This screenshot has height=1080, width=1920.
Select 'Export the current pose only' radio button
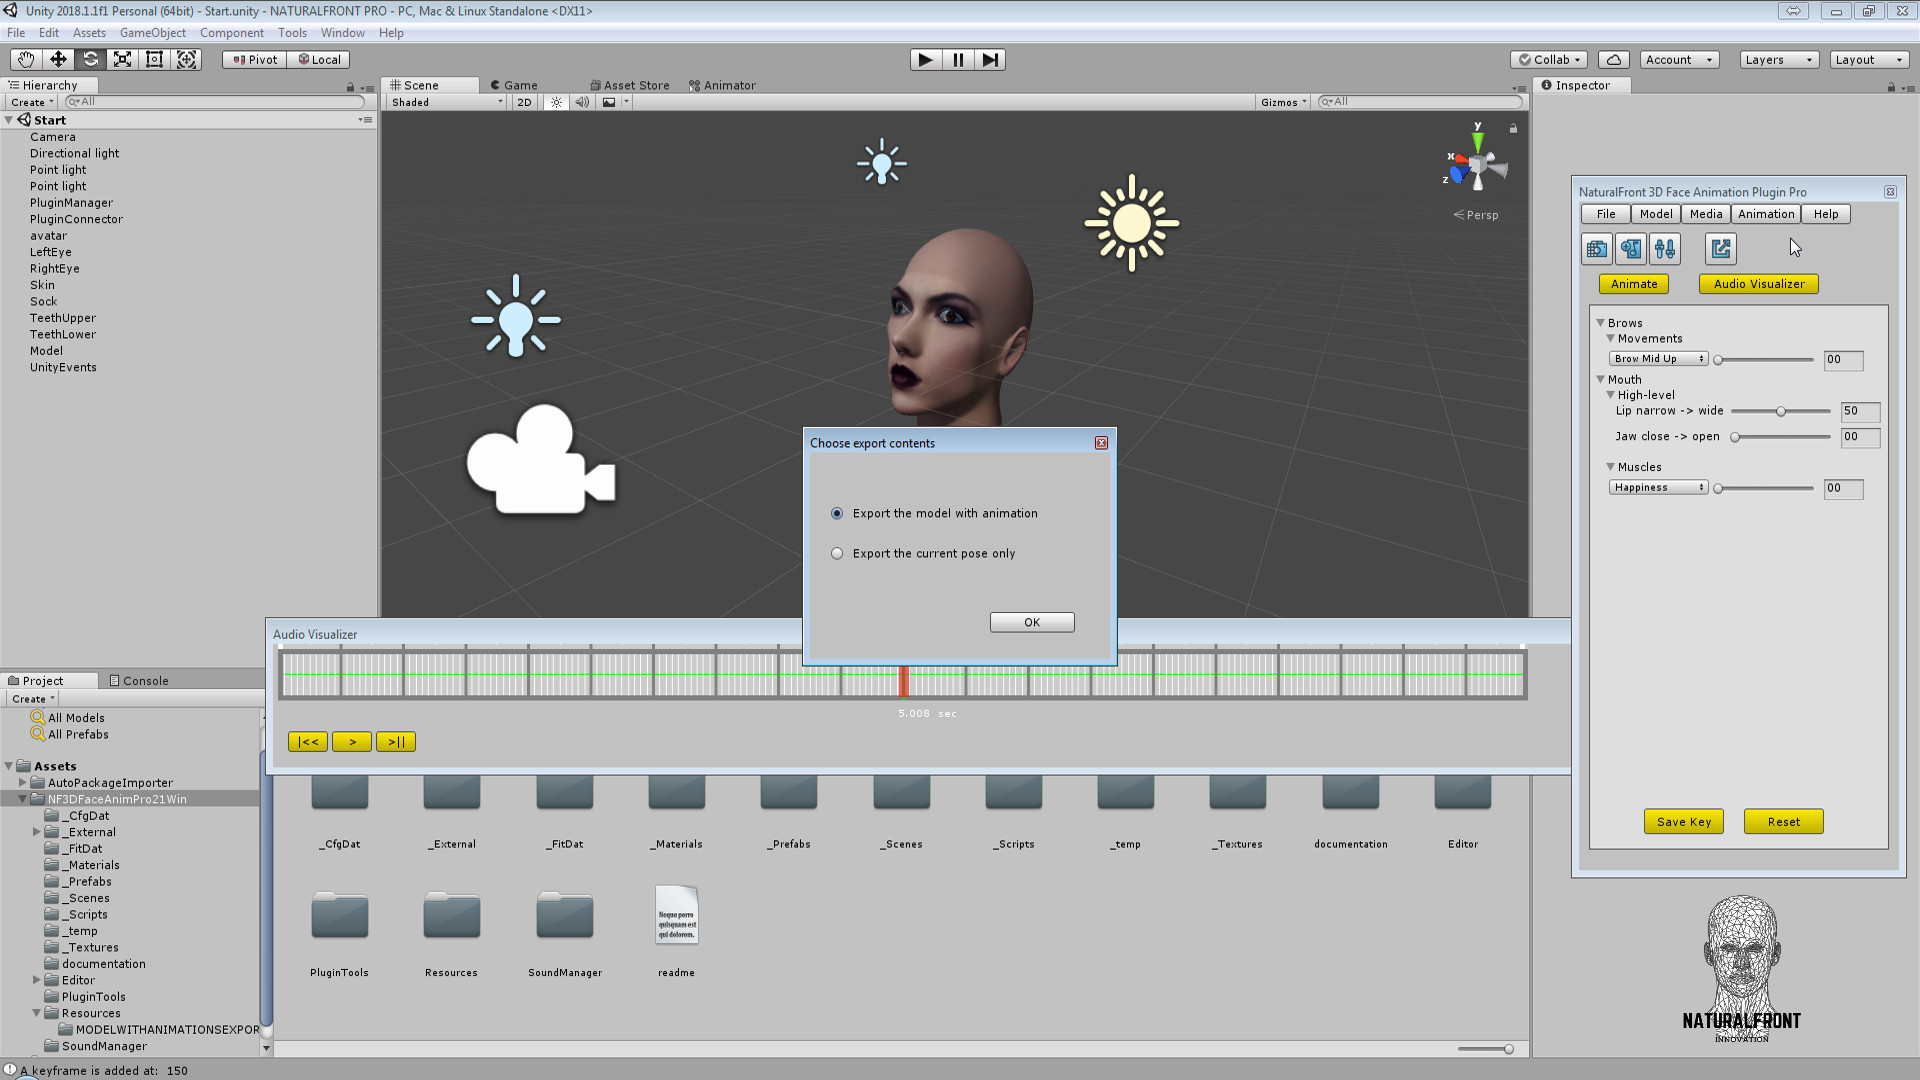pos(837,553)
